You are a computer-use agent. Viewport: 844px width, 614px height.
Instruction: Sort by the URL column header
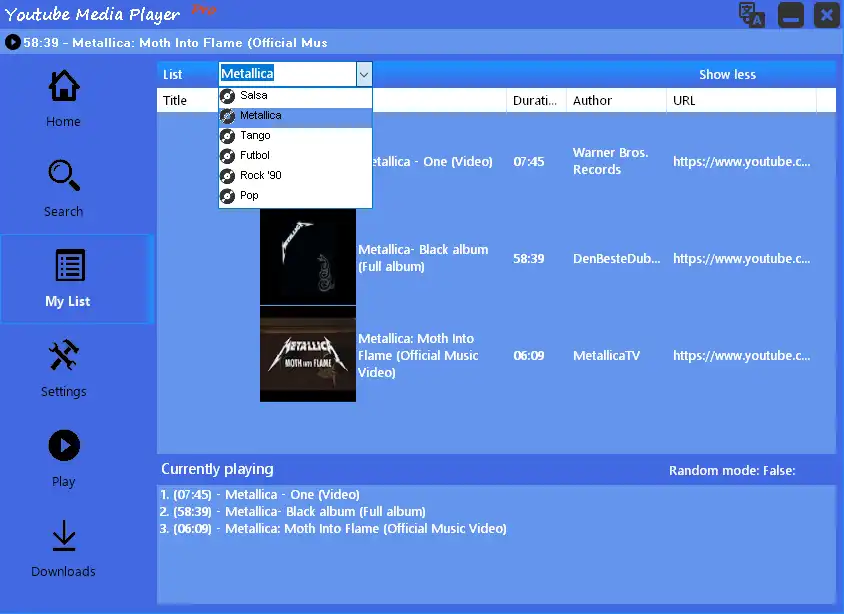741,101
